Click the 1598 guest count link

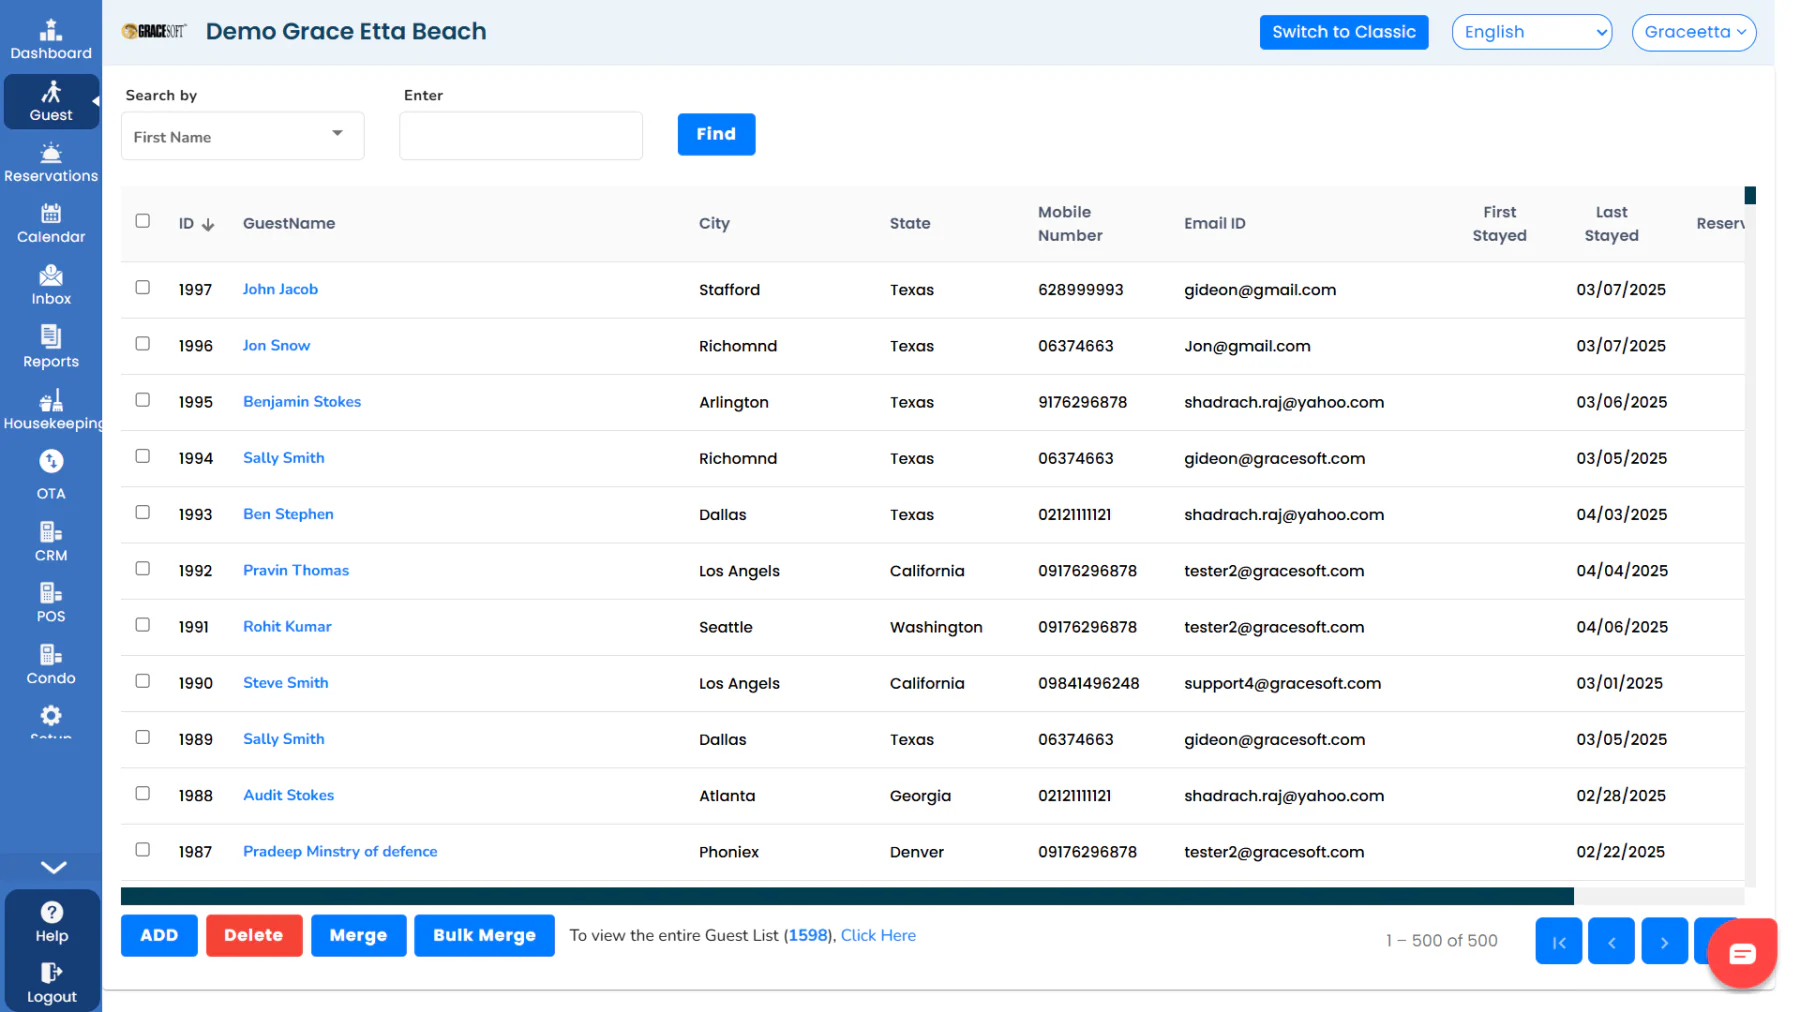[x=808, y=936]
